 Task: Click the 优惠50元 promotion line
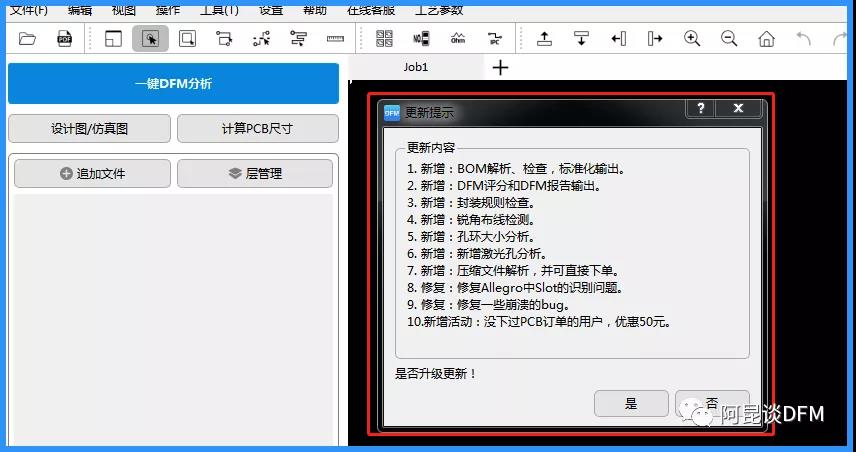point(539,322)
